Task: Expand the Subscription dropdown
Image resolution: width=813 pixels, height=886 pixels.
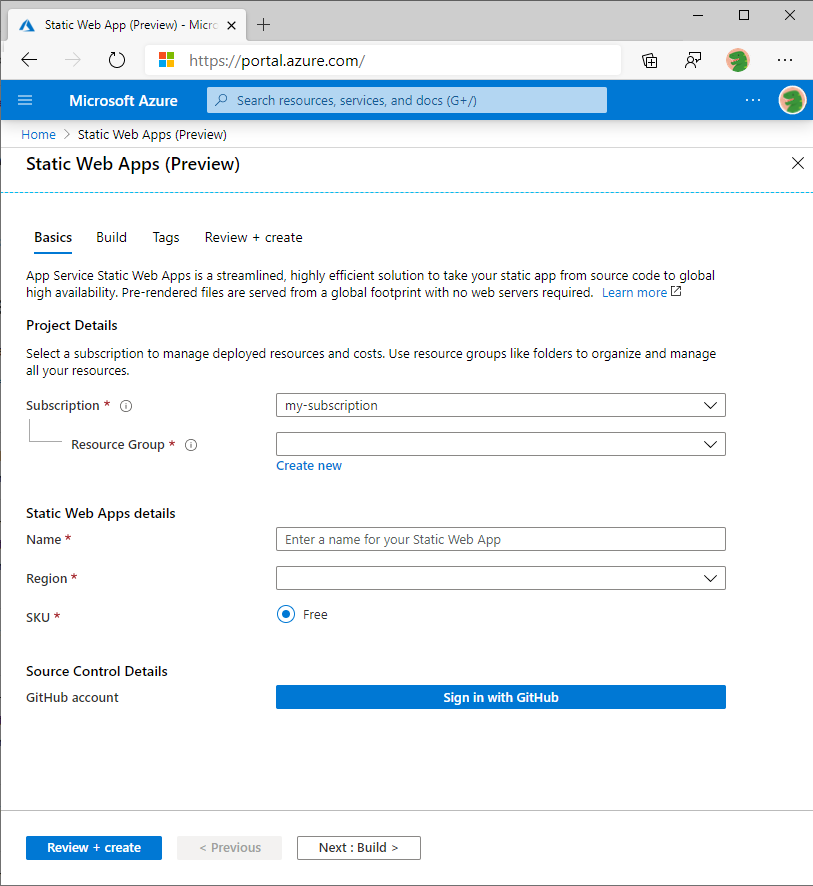Action: pyautogui.click(x=501, y=405)
